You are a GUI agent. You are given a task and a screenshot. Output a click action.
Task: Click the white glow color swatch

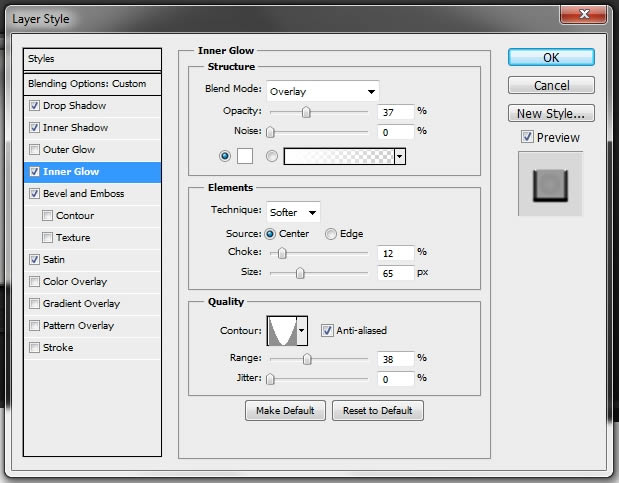pos(245,156)
